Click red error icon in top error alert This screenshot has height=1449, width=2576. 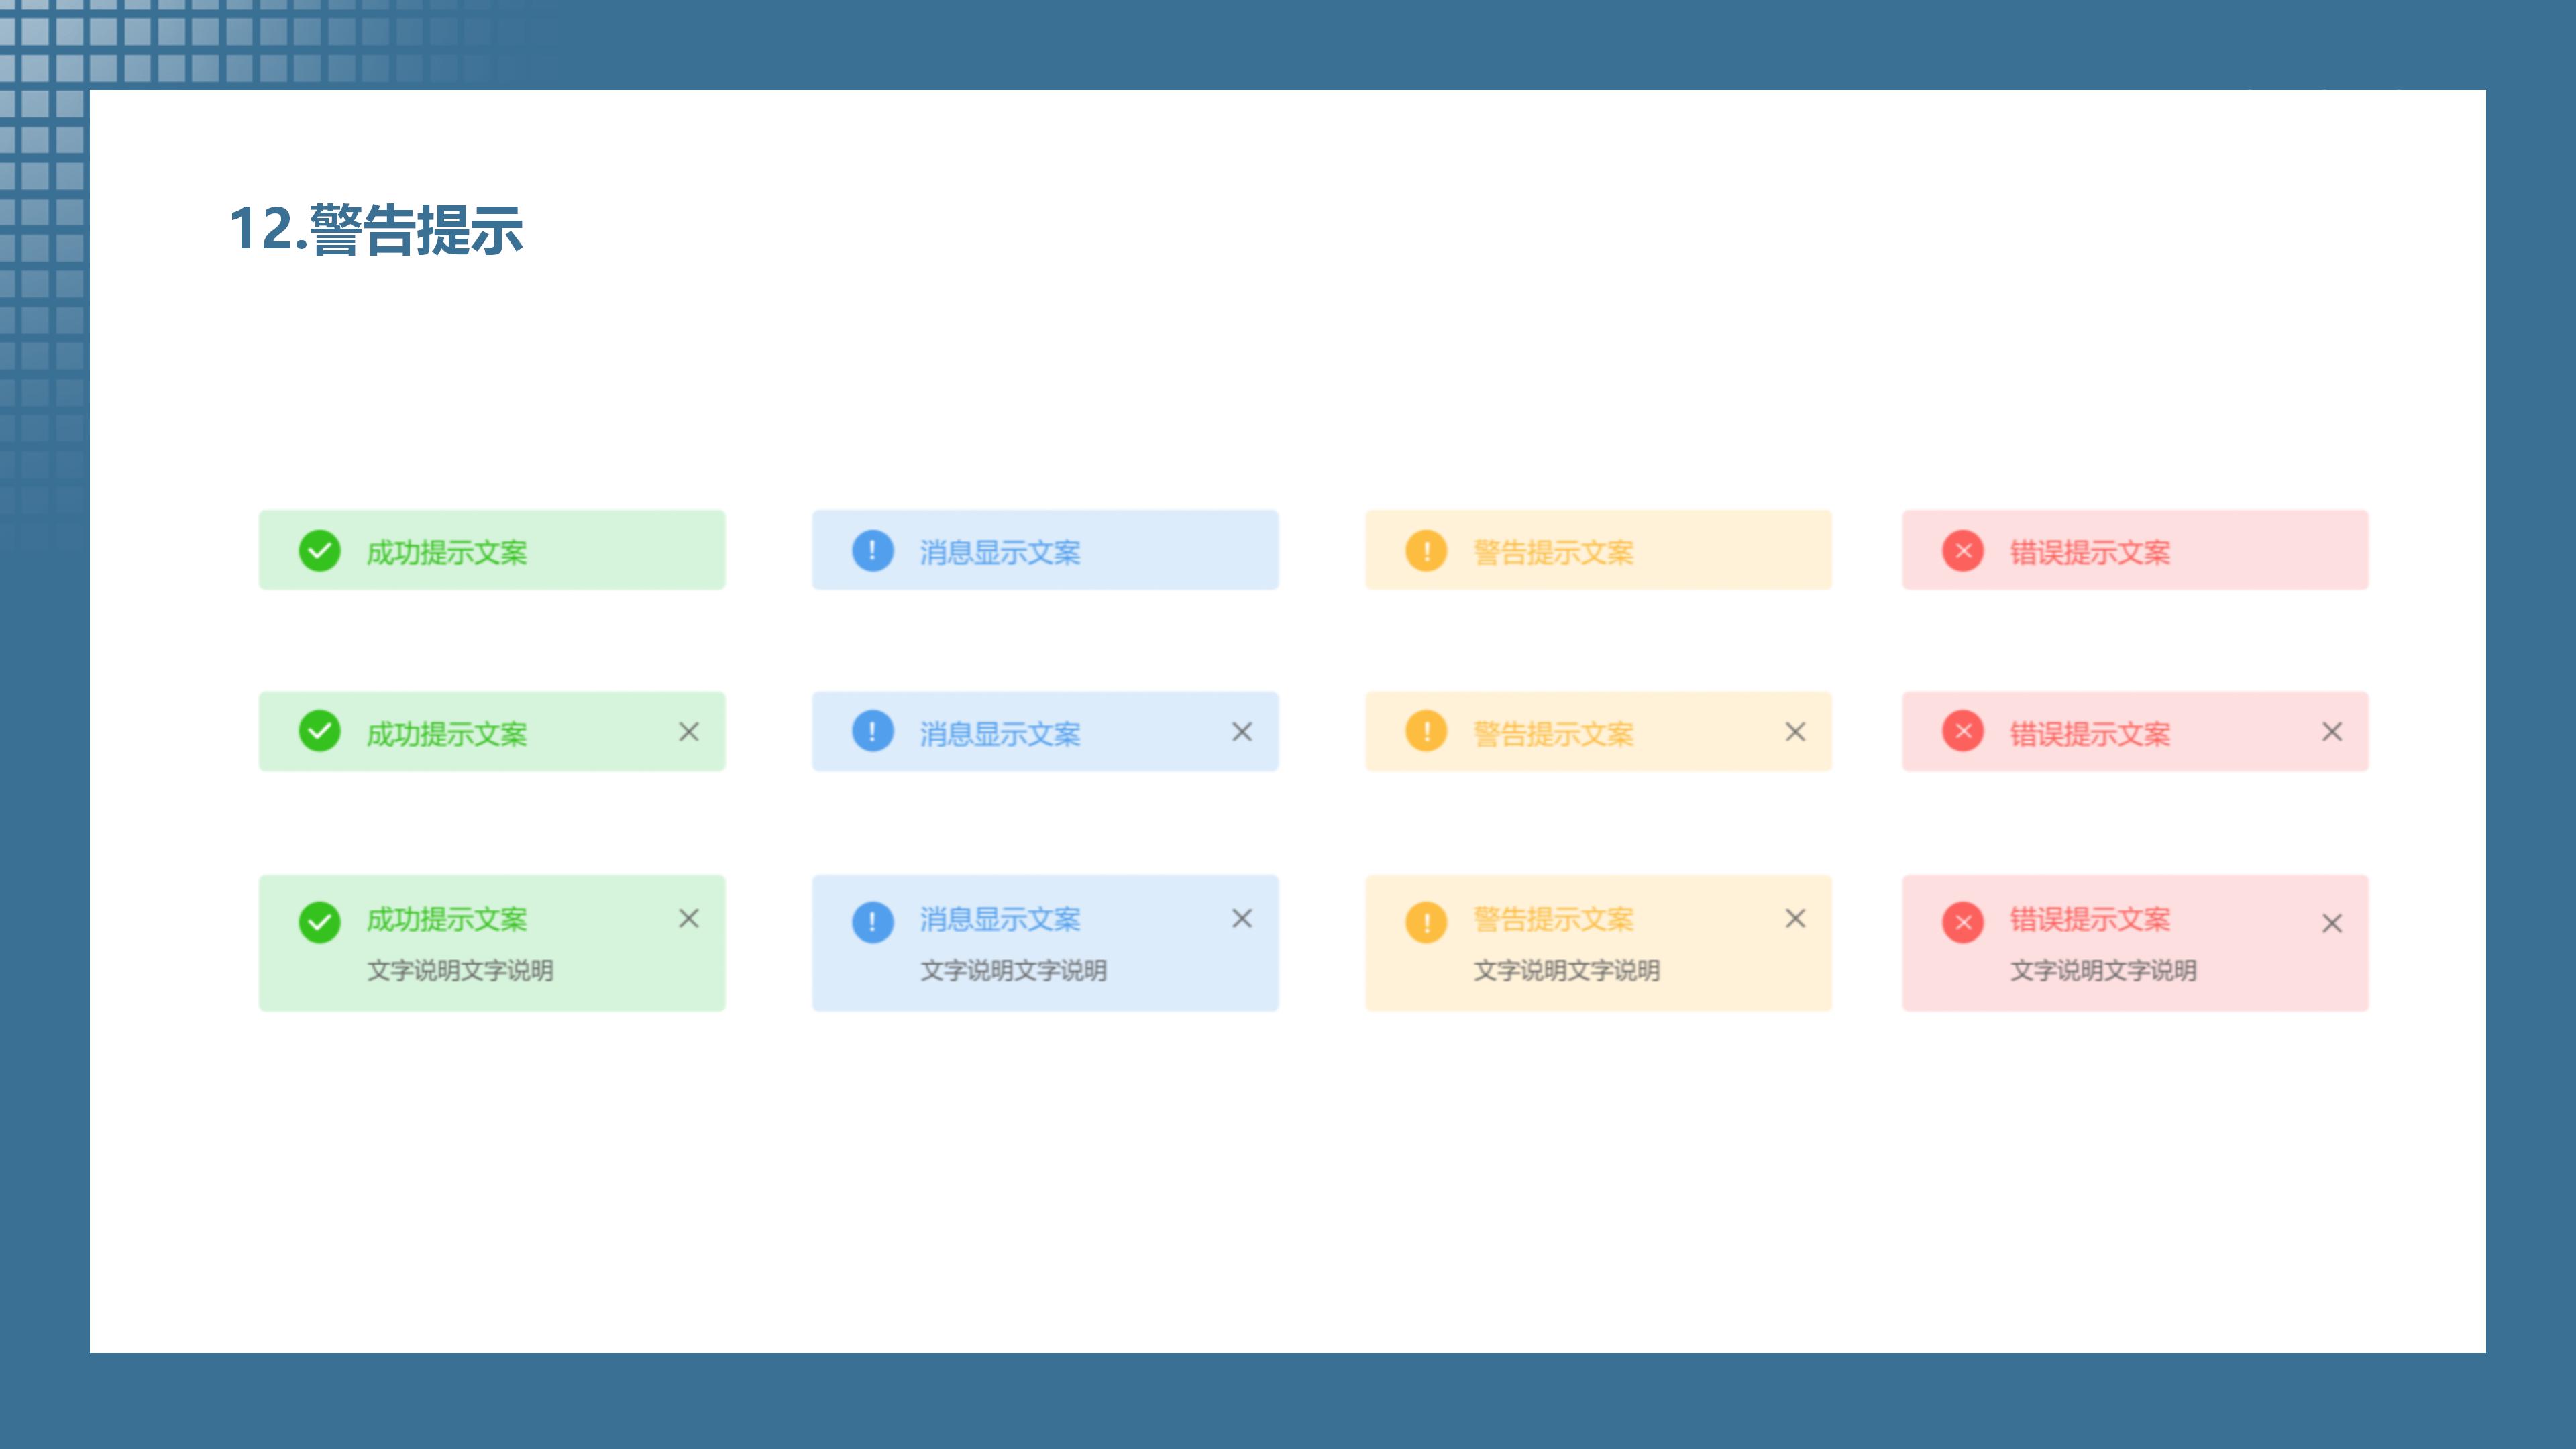1963,551
